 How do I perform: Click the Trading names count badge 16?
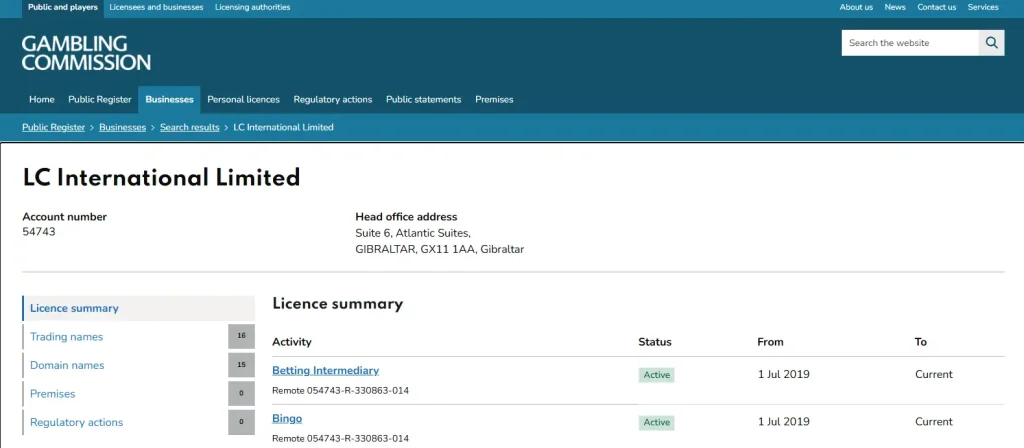point(242,336)
